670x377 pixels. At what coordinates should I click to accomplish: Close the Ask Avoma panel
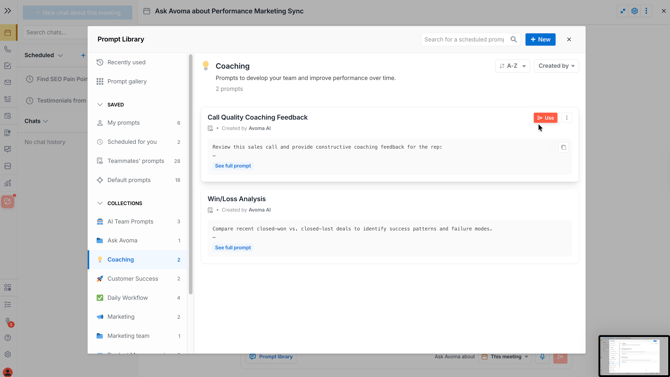click(663, 11)
